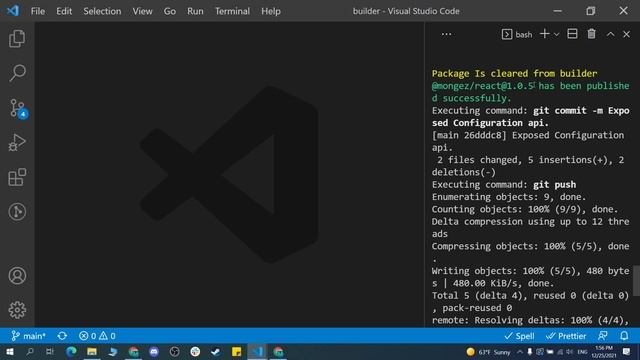Screen dimensions: 640x360
Task: Click the '@mongez/react@1.0.5' terminal text
Action: [x=482, y=86]
